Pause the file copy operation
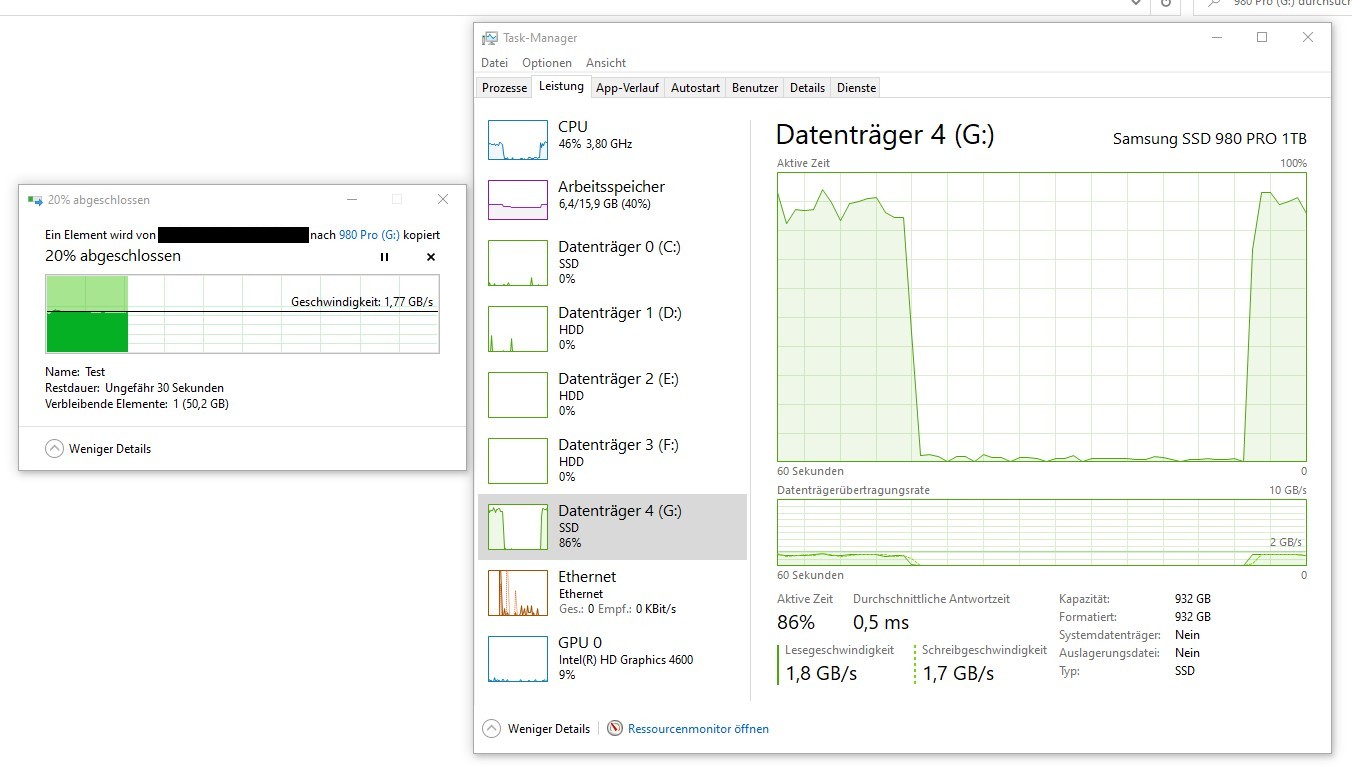1352x774 pixels. (x=384, y=257)
